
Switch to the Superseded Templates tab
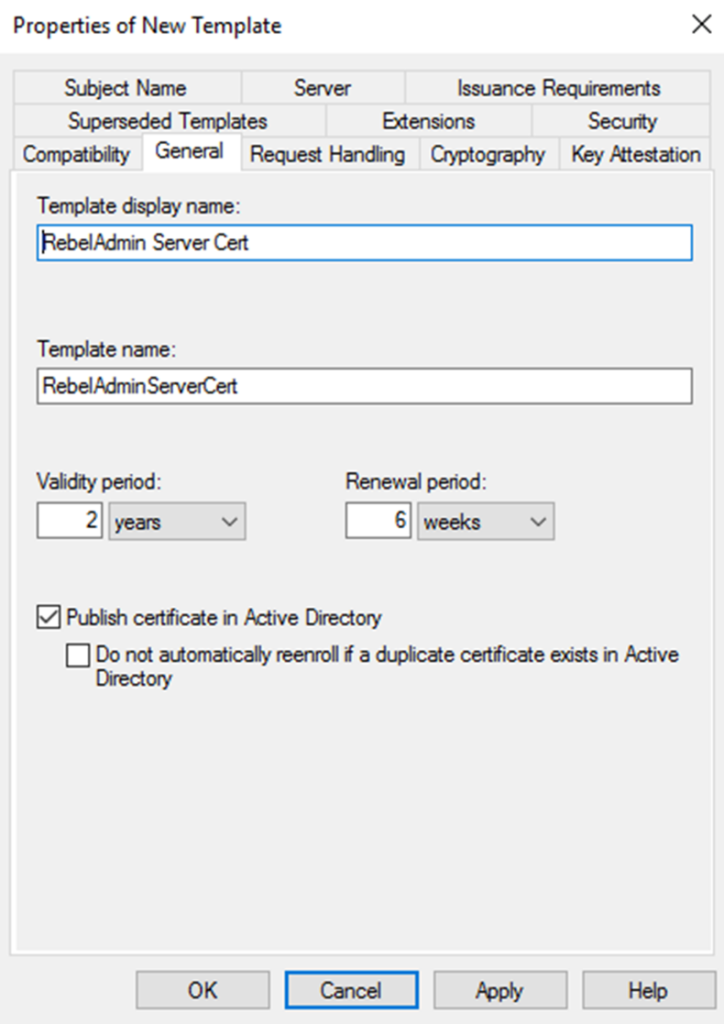click(x=166, y=121)
